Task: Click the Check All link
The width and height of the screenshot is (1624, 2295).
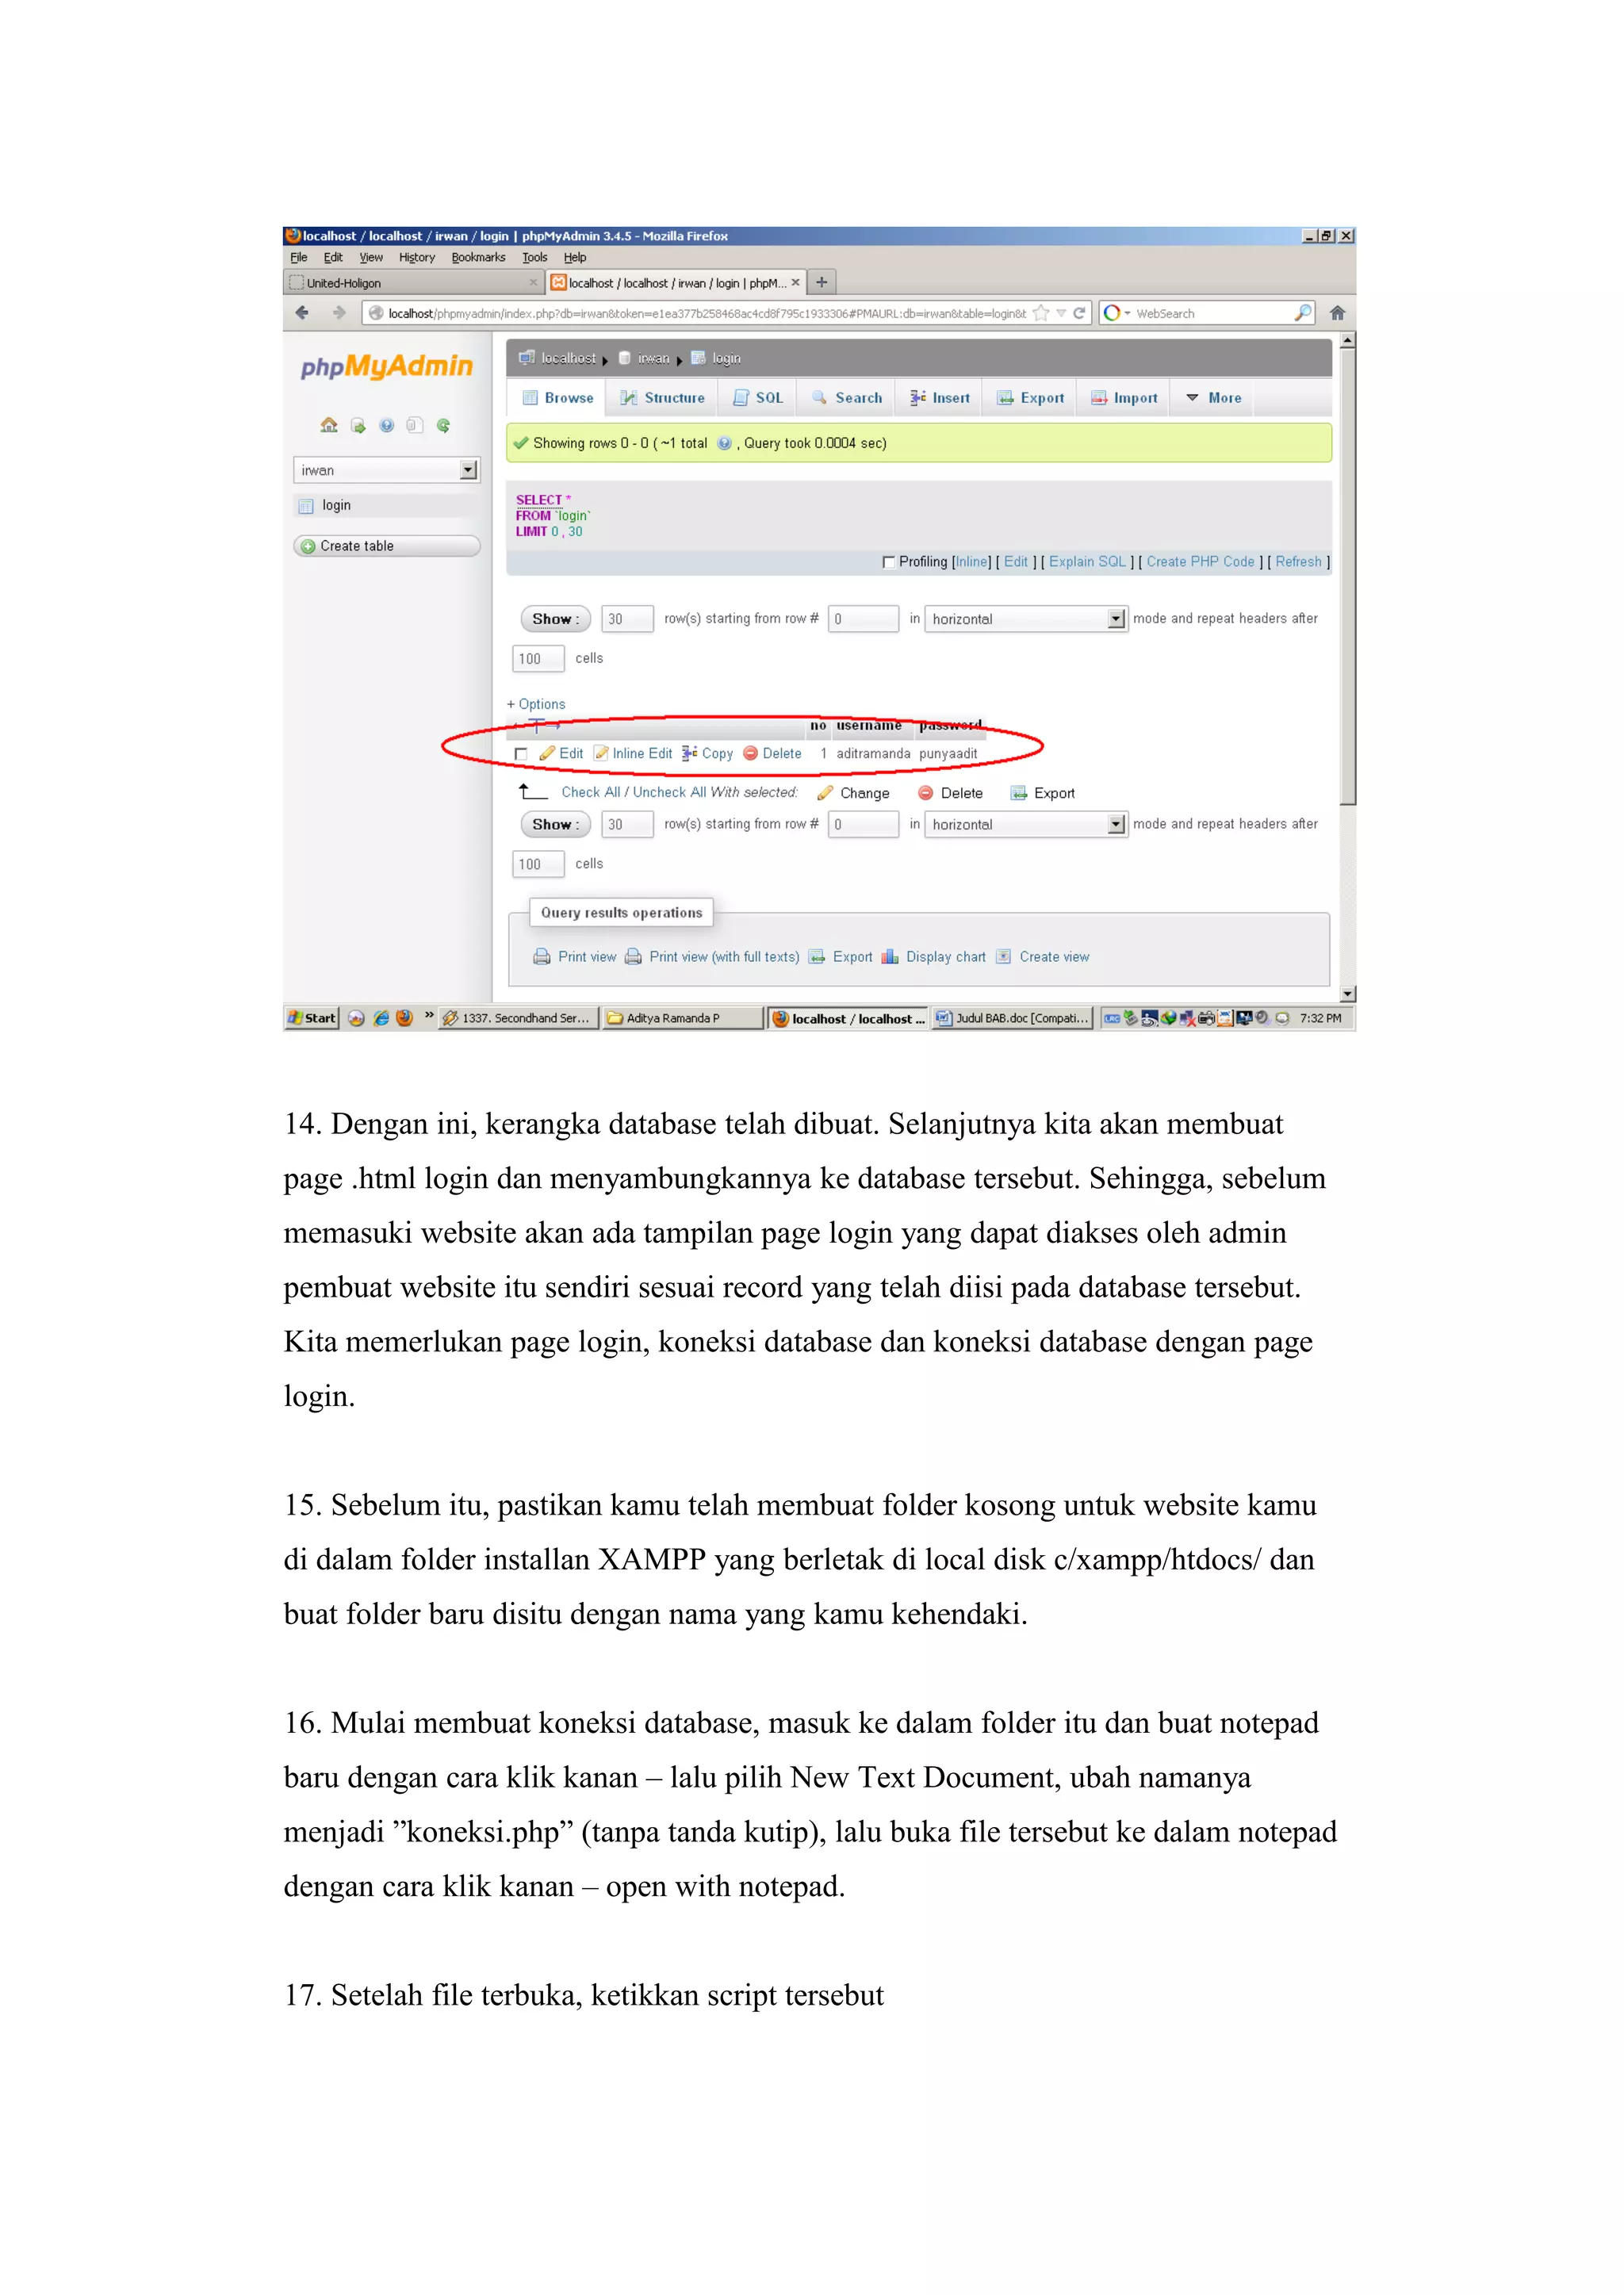Action: point(590,792)
